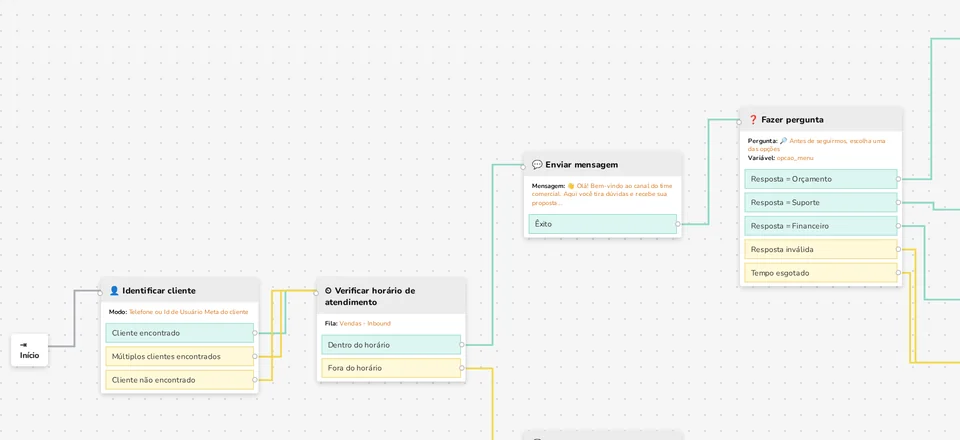This screenshot has width=960, height=440.
Task: Select the Múltiplos clientes encontrados output
Action: [x=179, y=356]
